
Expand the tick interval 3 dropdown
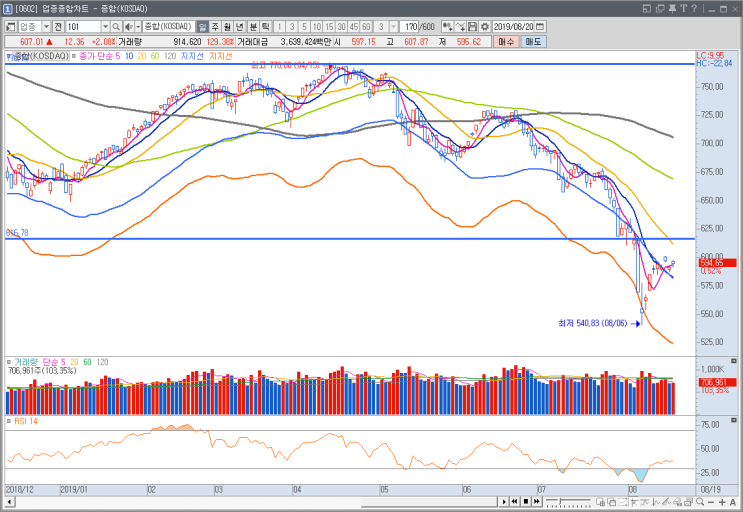pyautogui.click(x=393, y=27)
